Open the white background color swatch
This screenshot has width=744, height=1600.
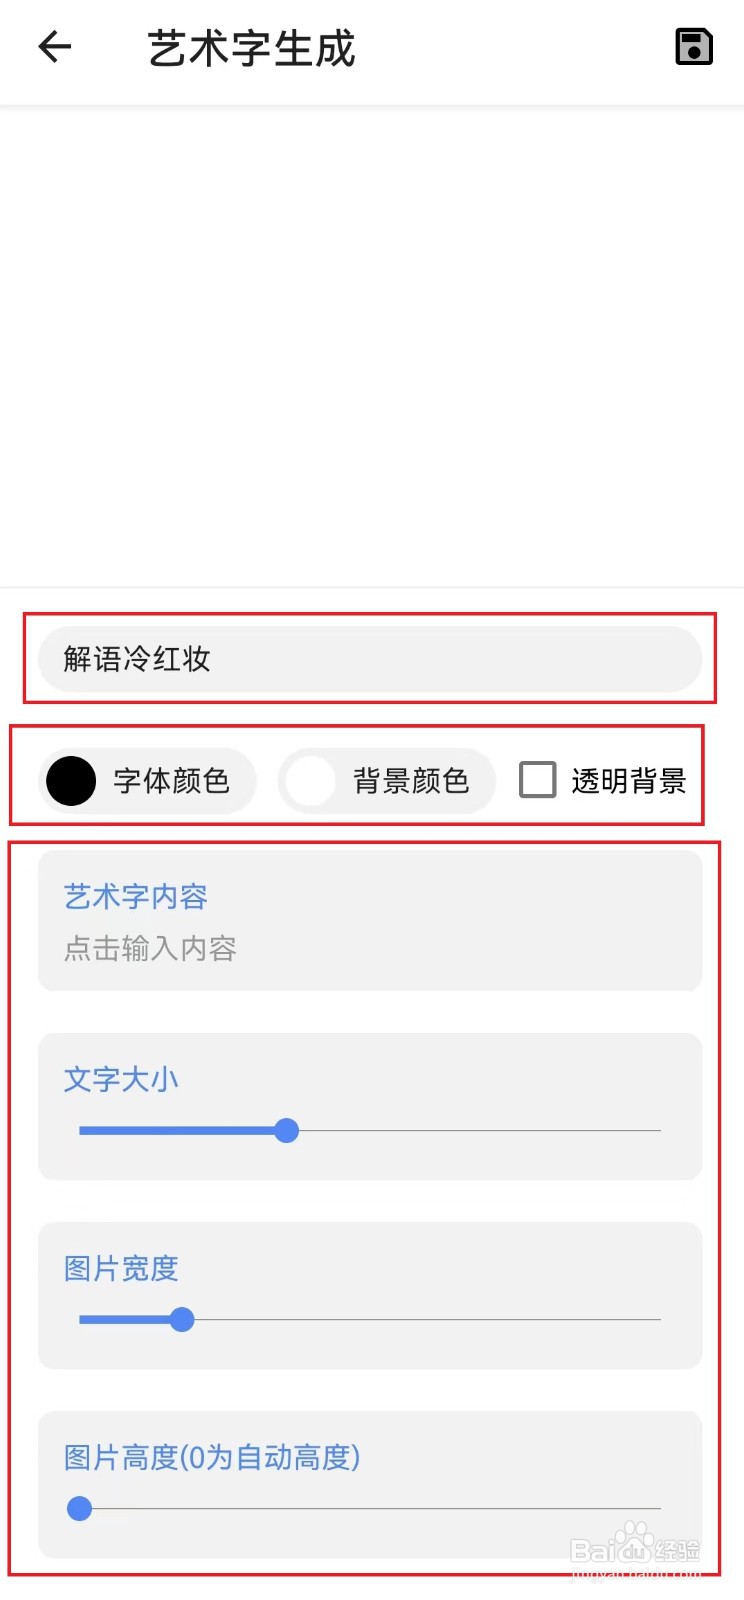(310, 781)
